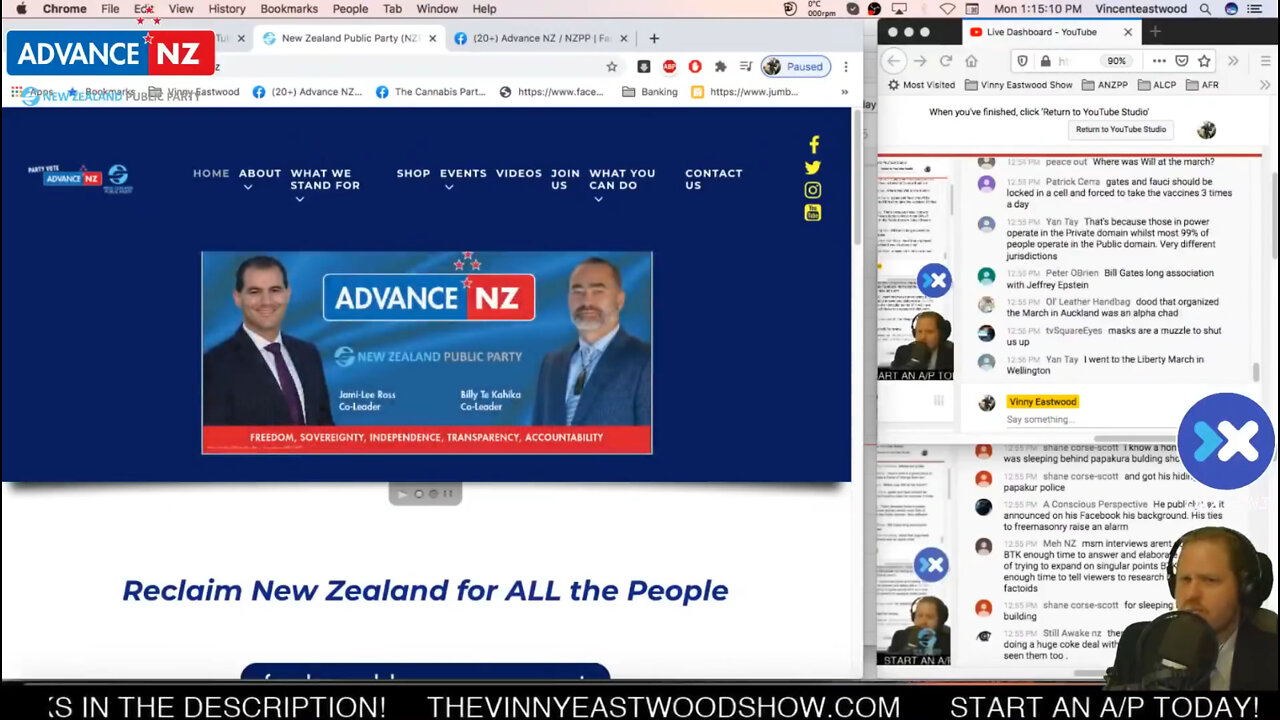Go to the HOME nav link
The height and width of the screenshot is (720, 1280).
(x=211, y=173)
